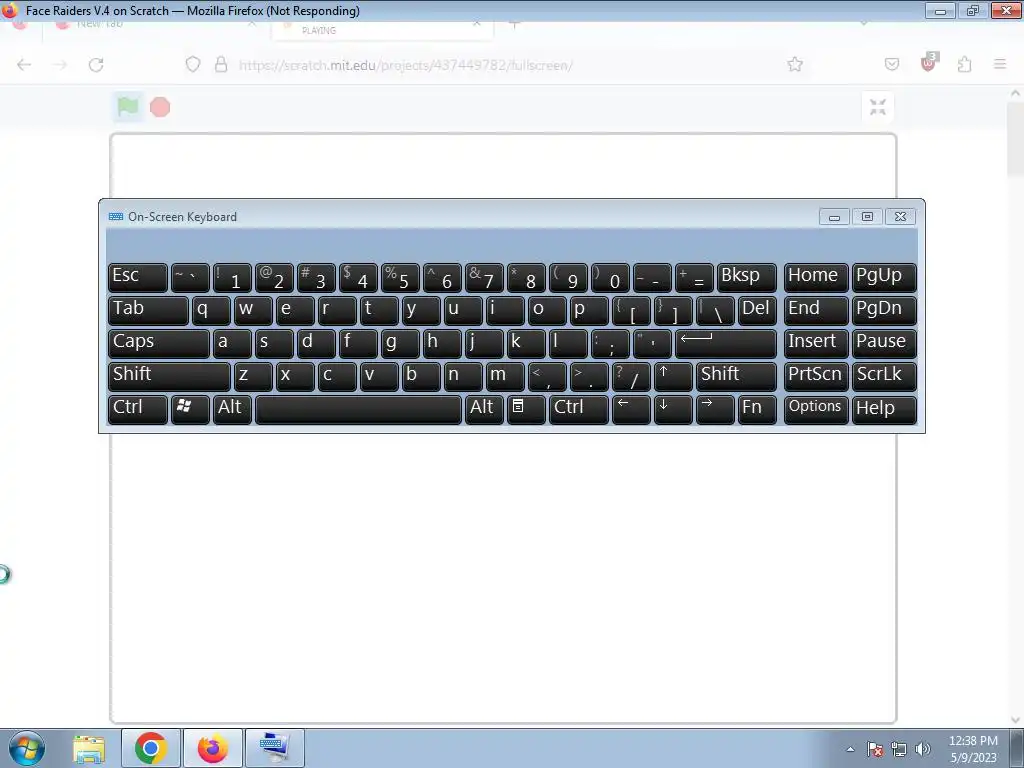Click the Action Center flag tray icon

[875, 749]
